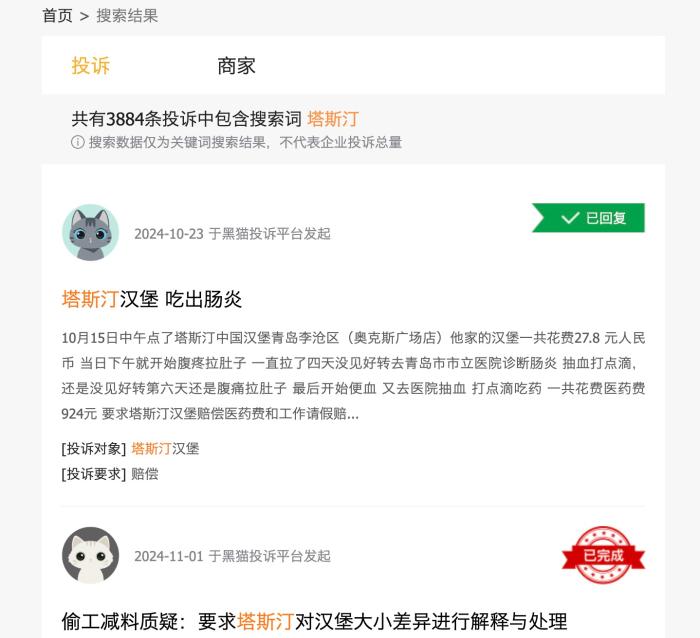Click the green 已回复 status badge
The height and width of the screenshot is (638, 700).
(588, 218)
